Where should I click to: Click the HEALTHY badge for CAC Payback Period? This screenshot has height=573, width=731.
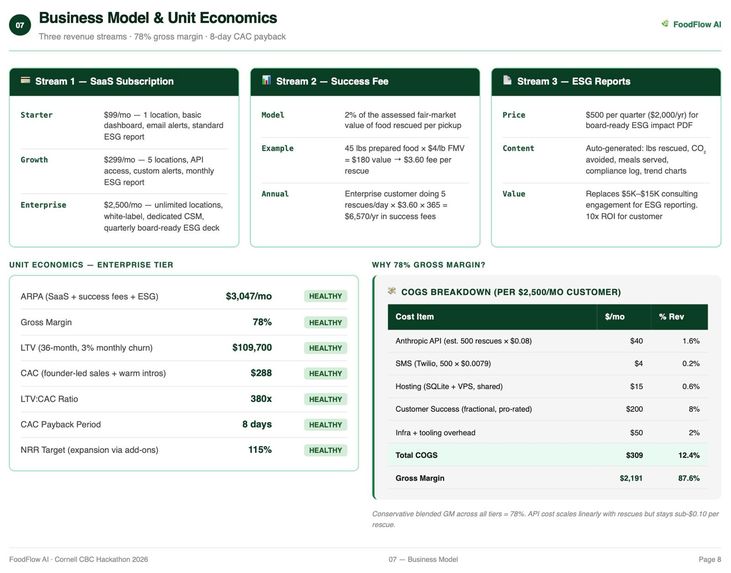[325, 425]
